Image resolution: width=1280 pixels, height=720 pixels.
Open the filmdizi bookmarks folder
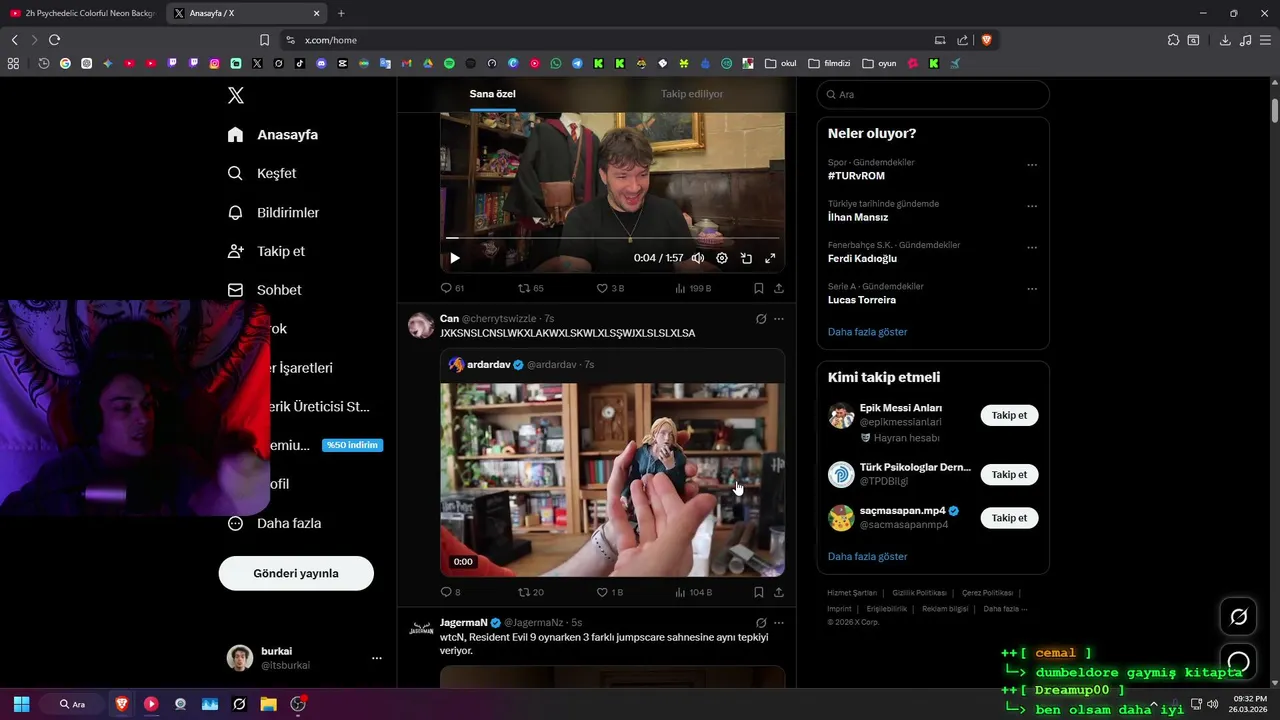click(829, 63)
